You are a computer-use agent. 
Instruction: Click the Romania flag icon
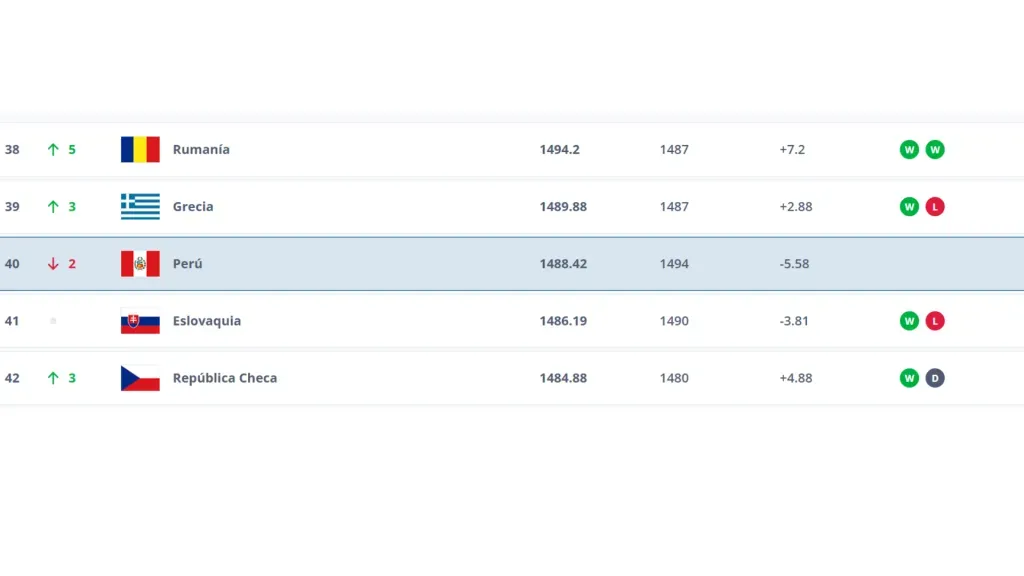(140, 150)
